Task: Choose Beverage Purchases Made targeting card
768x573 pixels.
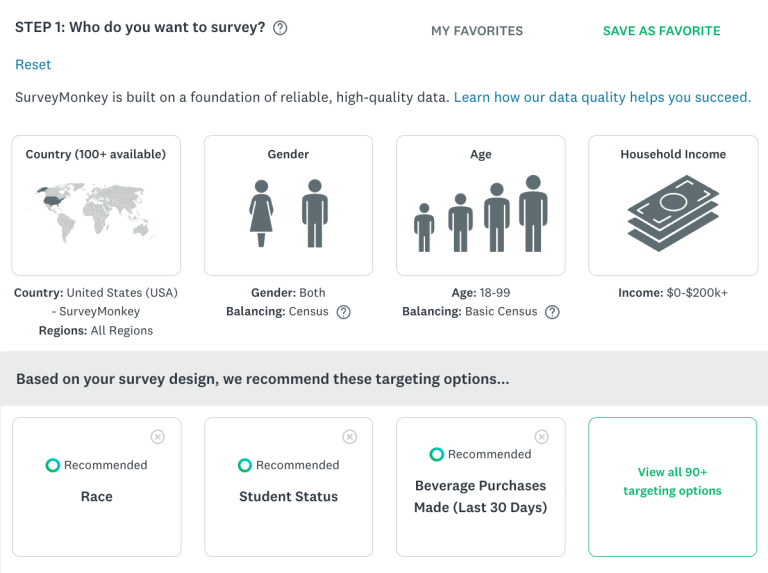Action: click(x=480, y=487)
